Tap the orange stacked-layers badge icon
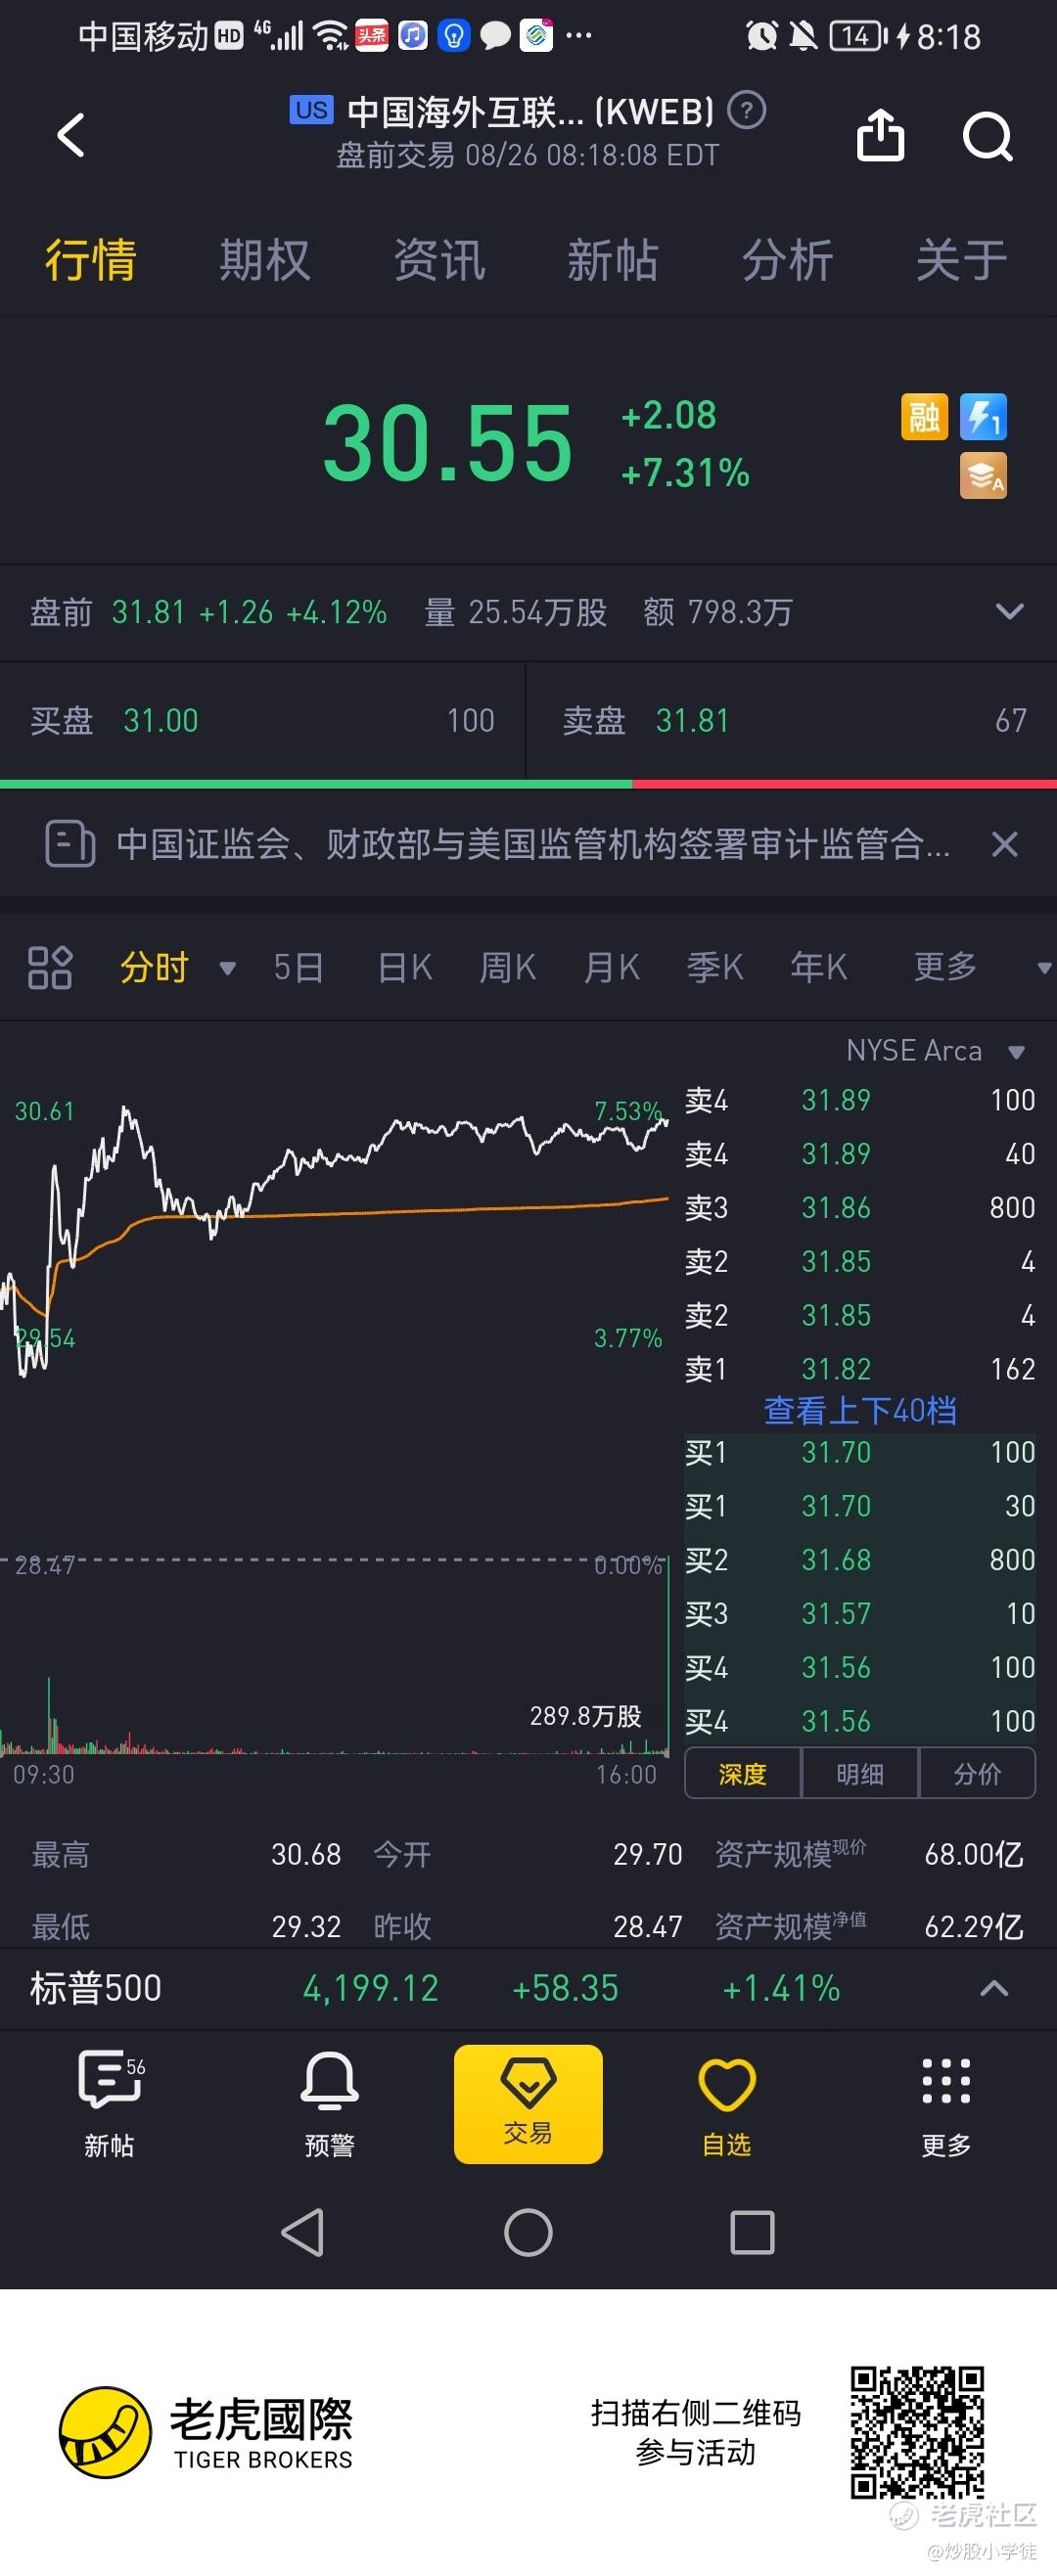The image size is (1057, 2576). tap(983, 475)
